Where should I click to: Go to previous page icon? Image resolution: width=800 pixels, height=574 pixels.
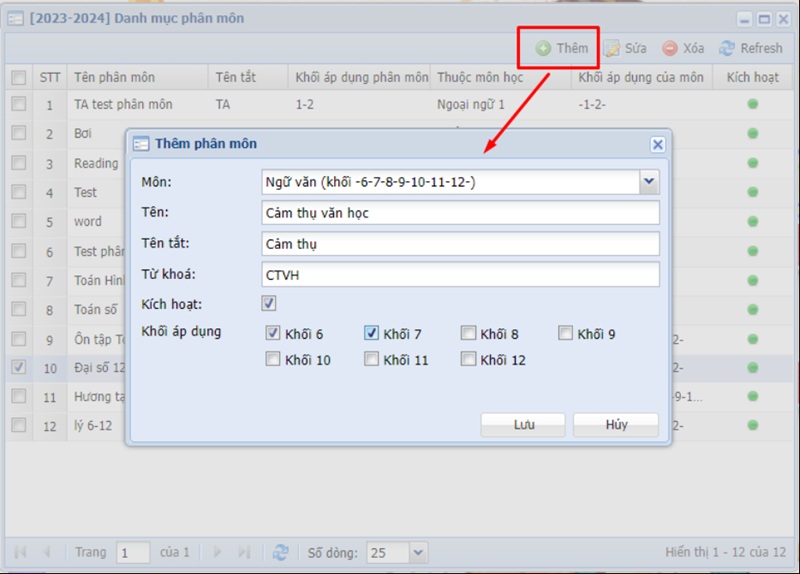click(47, 552)
